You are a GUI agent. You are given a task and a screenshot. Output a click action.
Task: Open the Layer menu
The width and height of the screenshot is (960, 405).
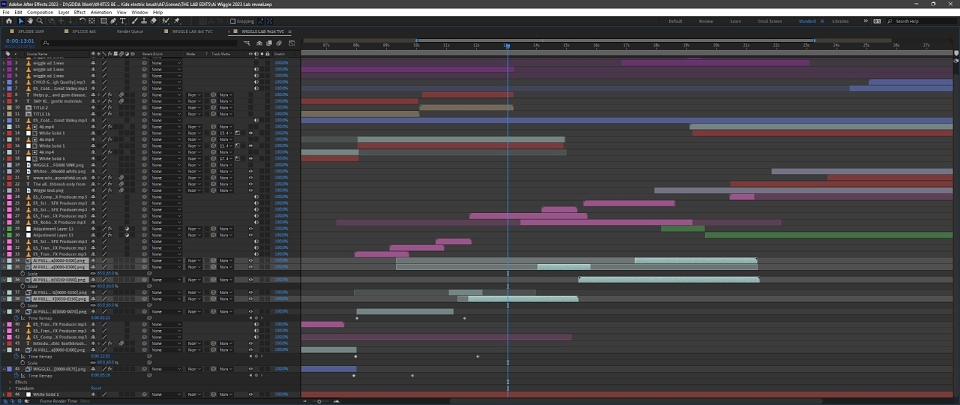(64, 12)
